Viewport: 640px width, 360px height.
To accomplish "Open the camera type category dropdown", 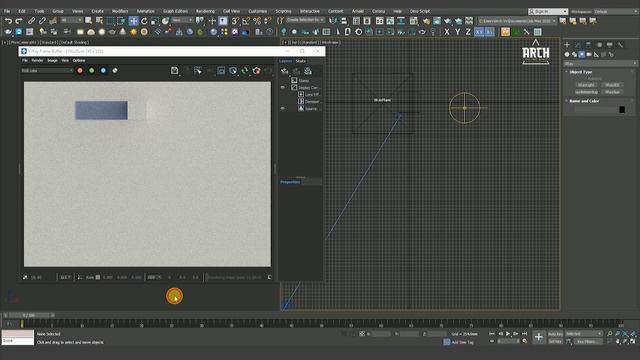I will coord(600,64).
